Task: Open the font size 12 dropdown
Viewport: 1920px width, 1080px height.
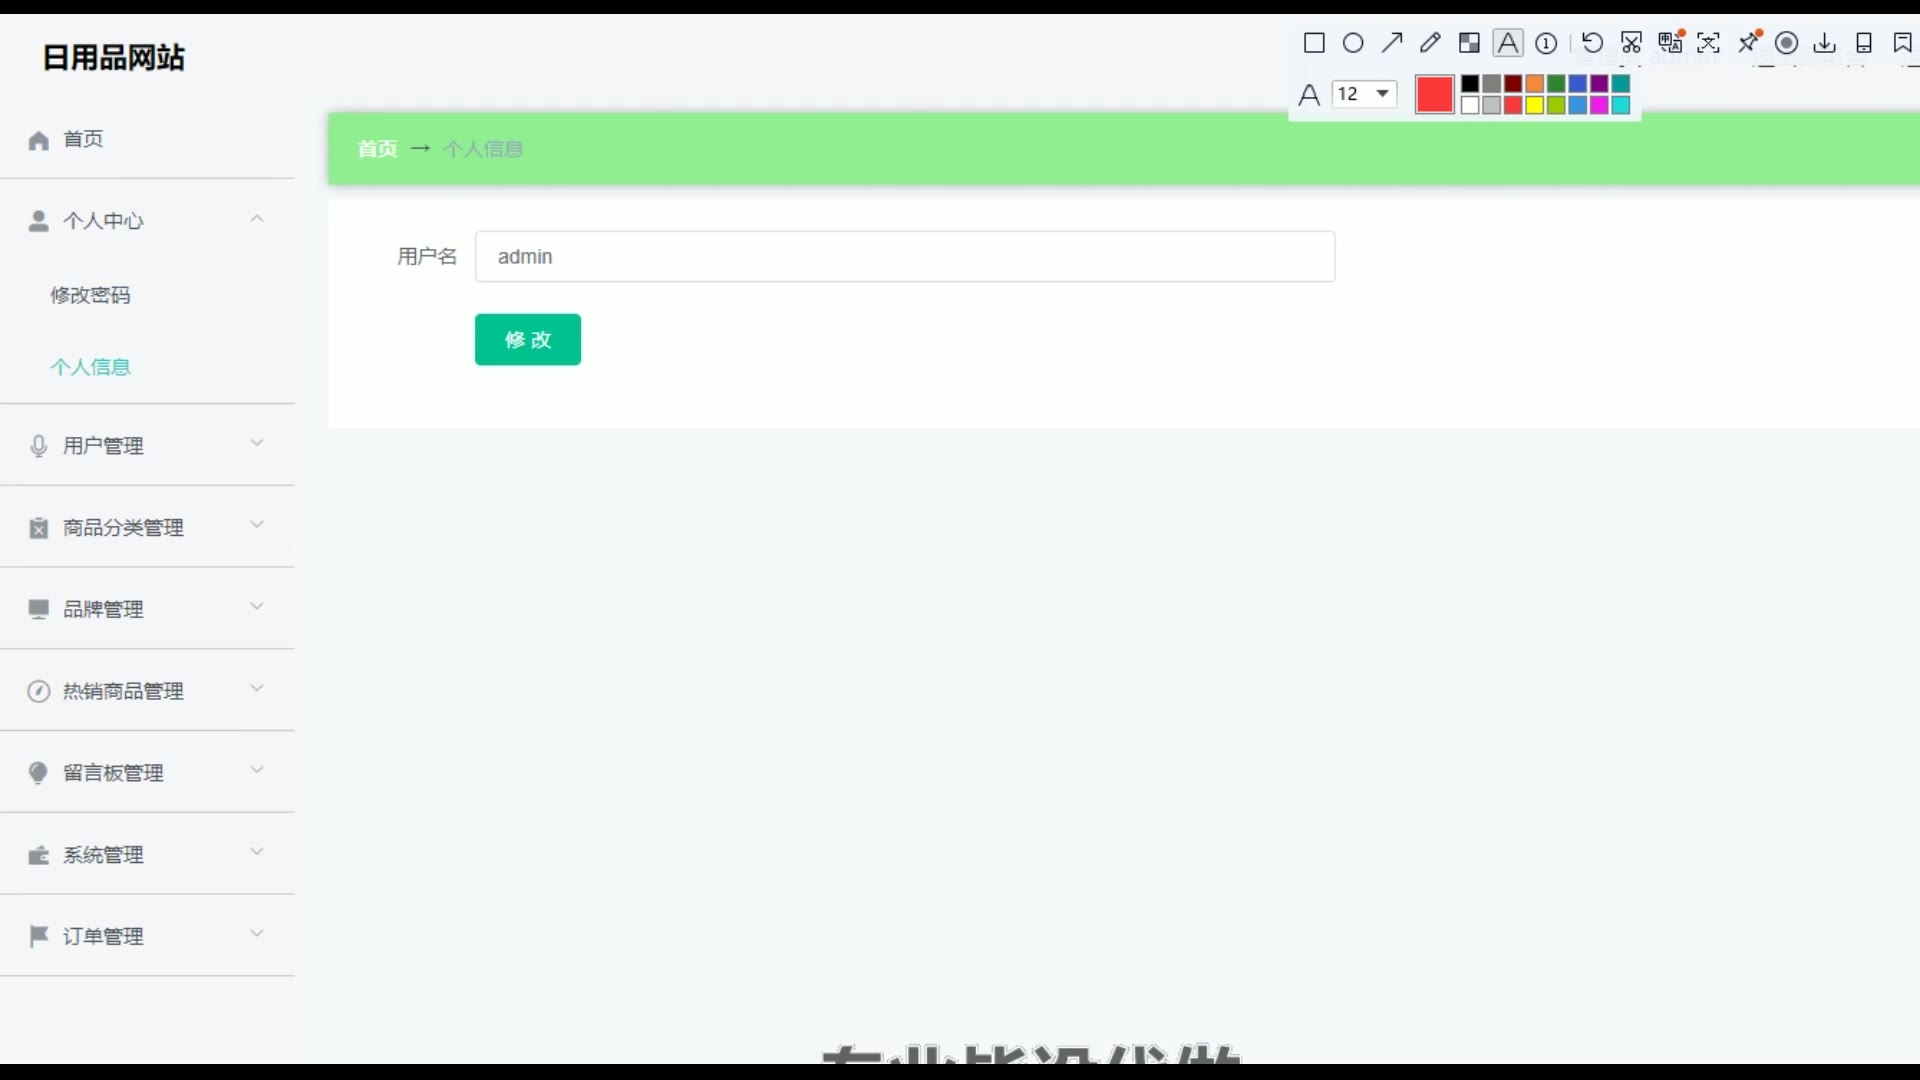Action: 1365,94
